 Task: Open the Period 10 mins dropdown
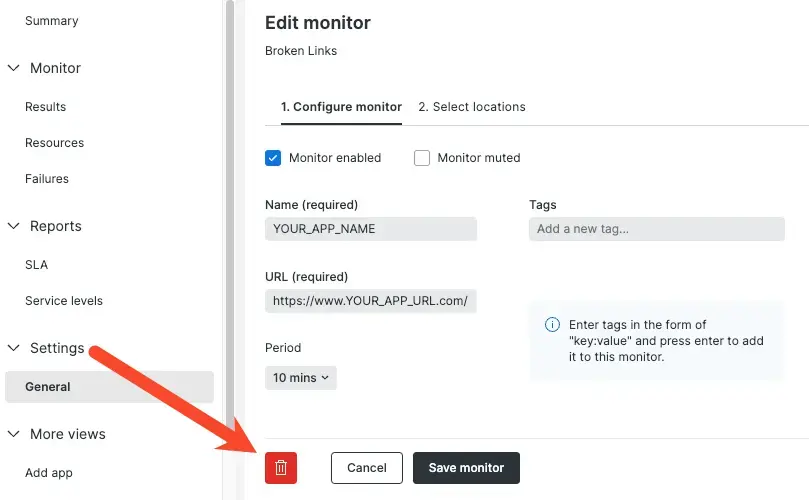300,378
